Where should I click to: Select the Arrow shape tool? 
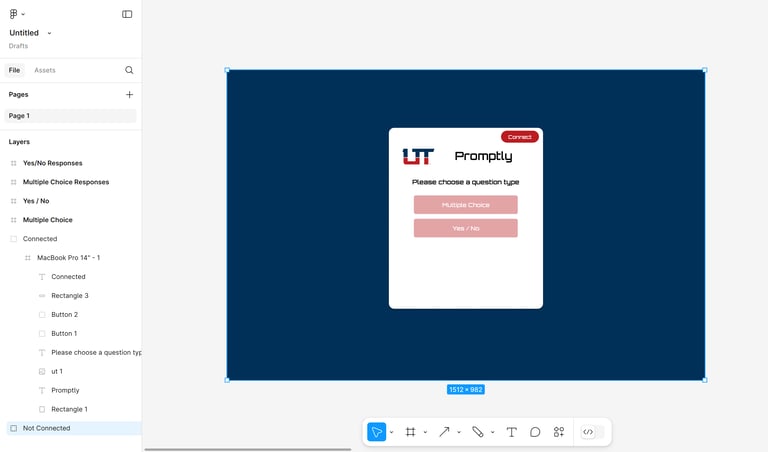point(444,432)
